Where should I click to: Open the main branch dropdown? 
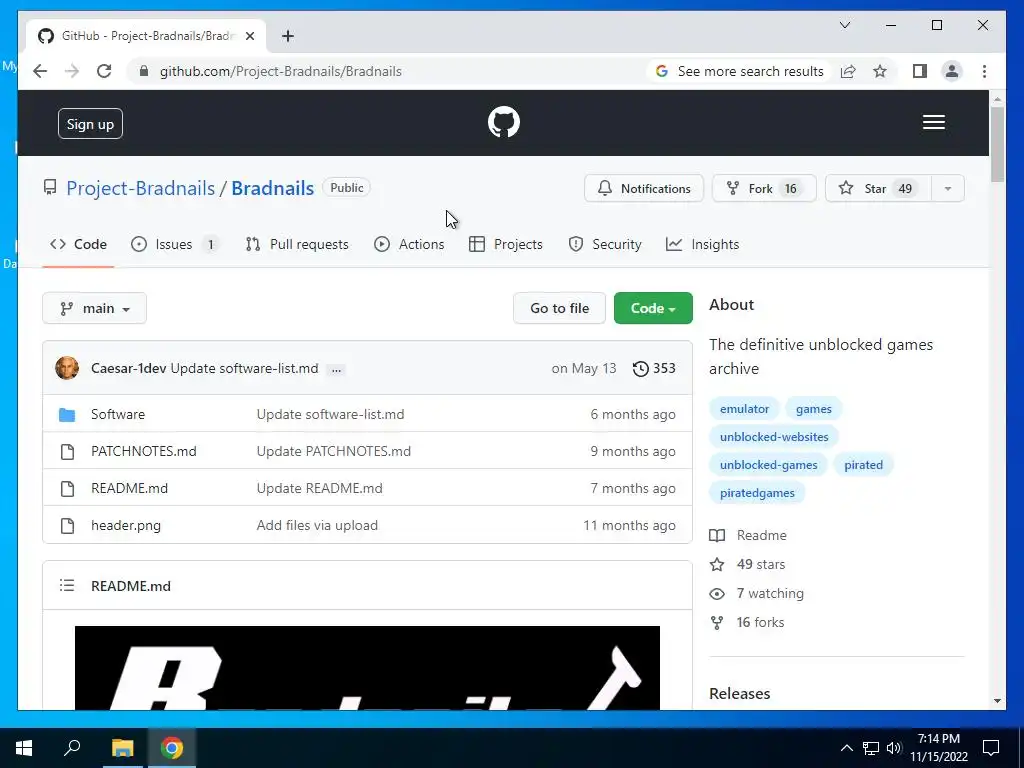point(95,308)
